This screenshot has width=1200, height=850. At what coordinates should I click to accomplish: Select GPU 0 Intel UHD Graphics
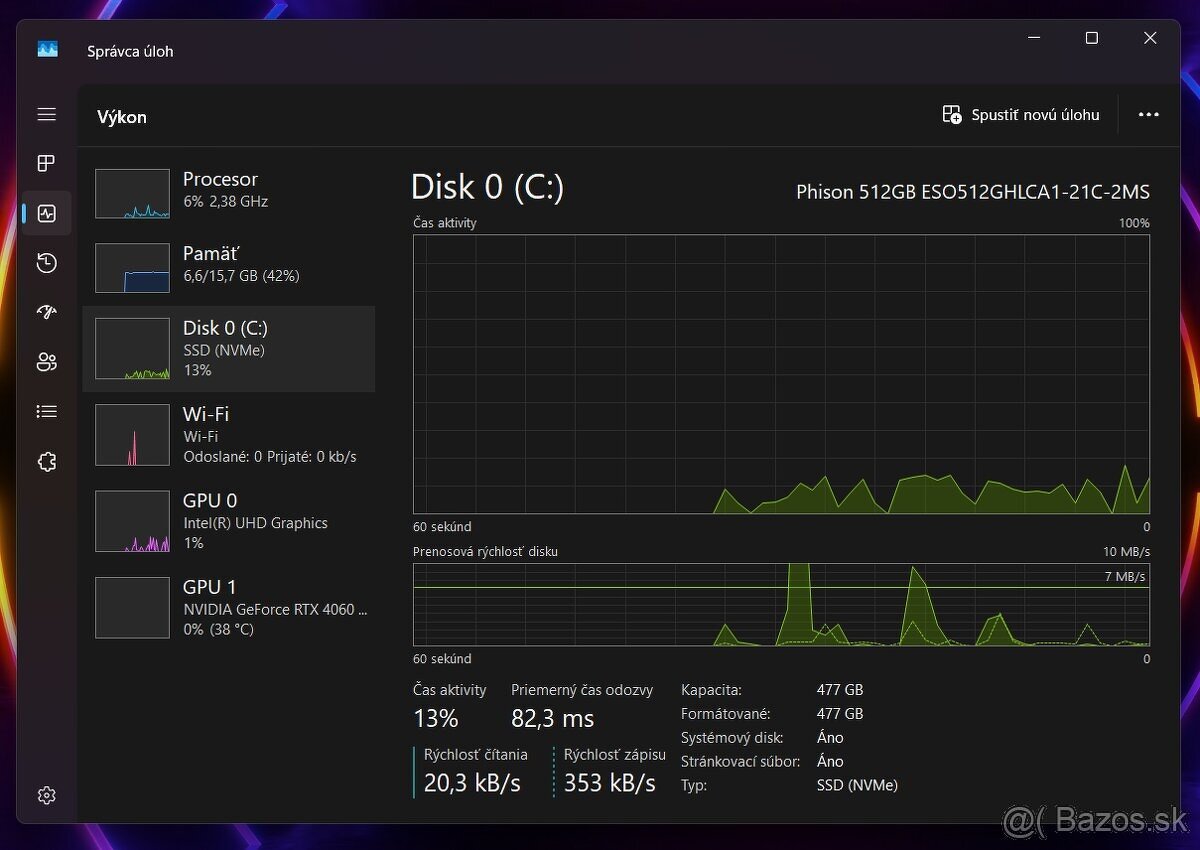[229, 521]
